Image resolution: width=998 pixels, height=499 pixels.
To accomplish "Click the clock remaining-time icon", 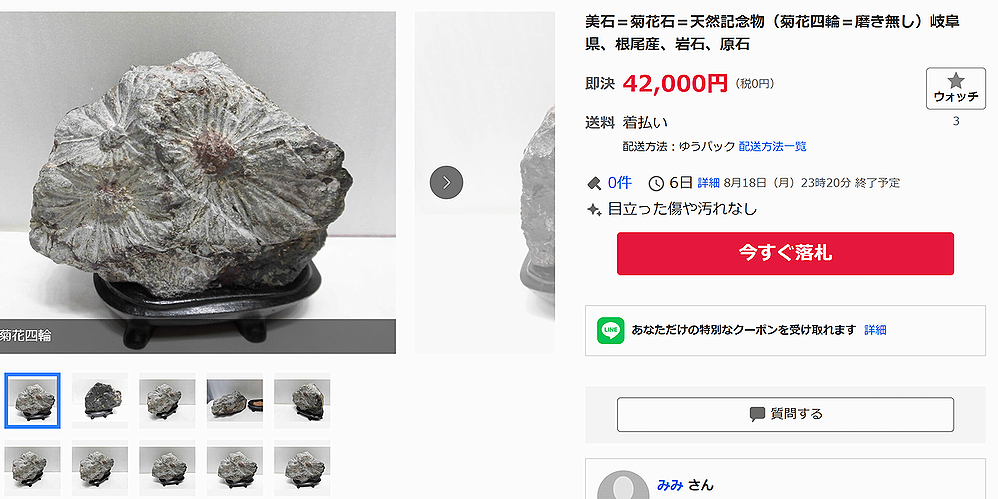I will 656,184.
